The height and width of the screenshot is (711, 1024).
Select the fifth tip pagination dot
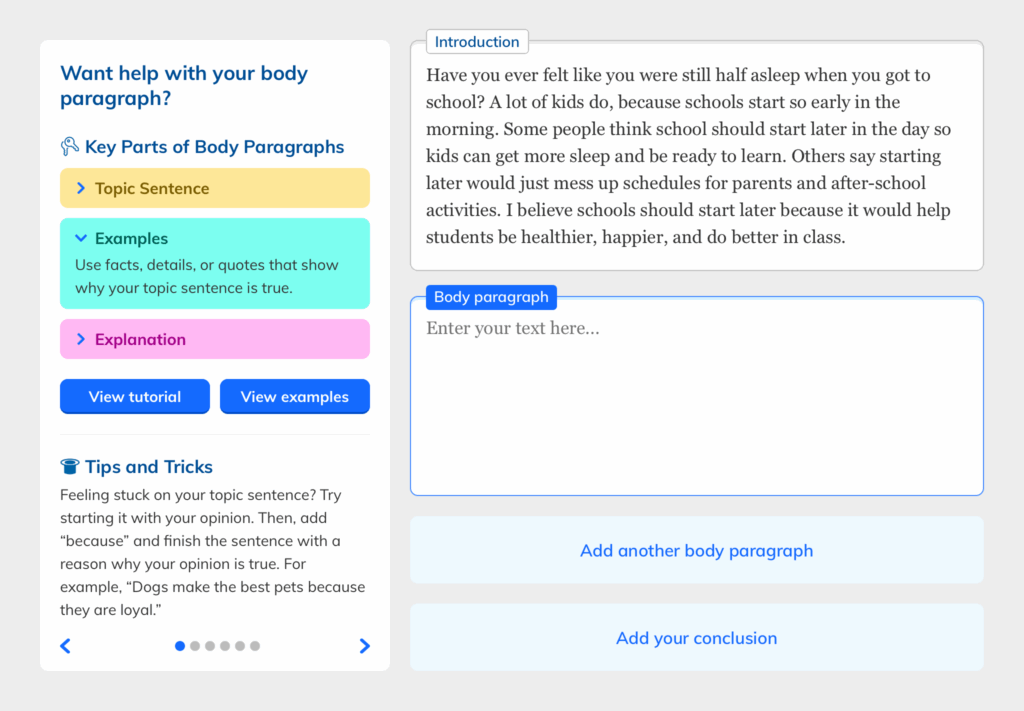pyautogui.click(x=240, y=646)
